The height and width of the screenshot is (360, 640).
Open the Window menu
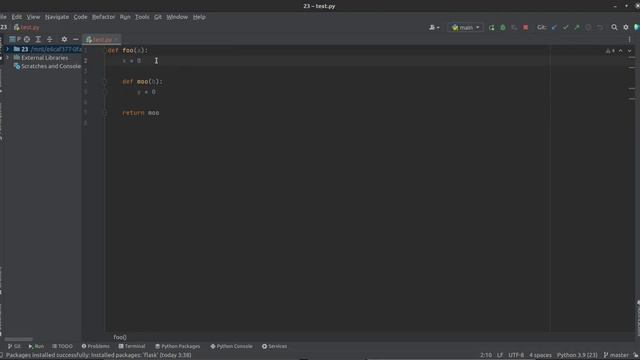[177, 17]
